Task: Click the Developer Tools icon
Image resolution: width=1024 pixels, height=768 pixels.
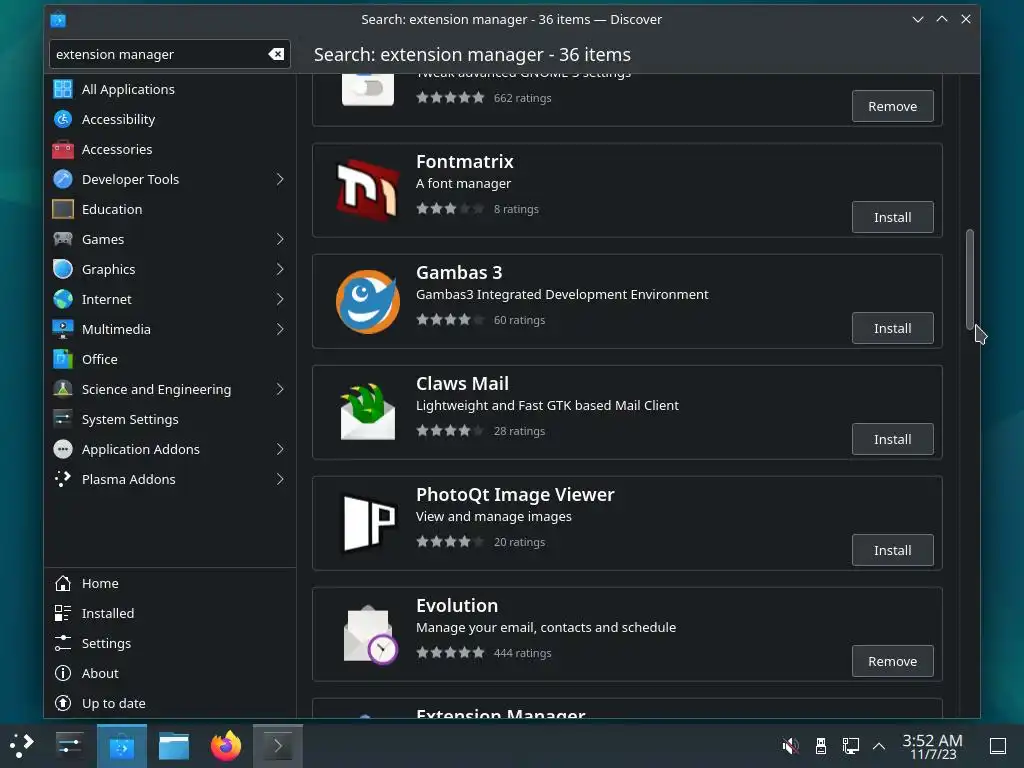Action: pyautogui.click(x=63, y=179)
